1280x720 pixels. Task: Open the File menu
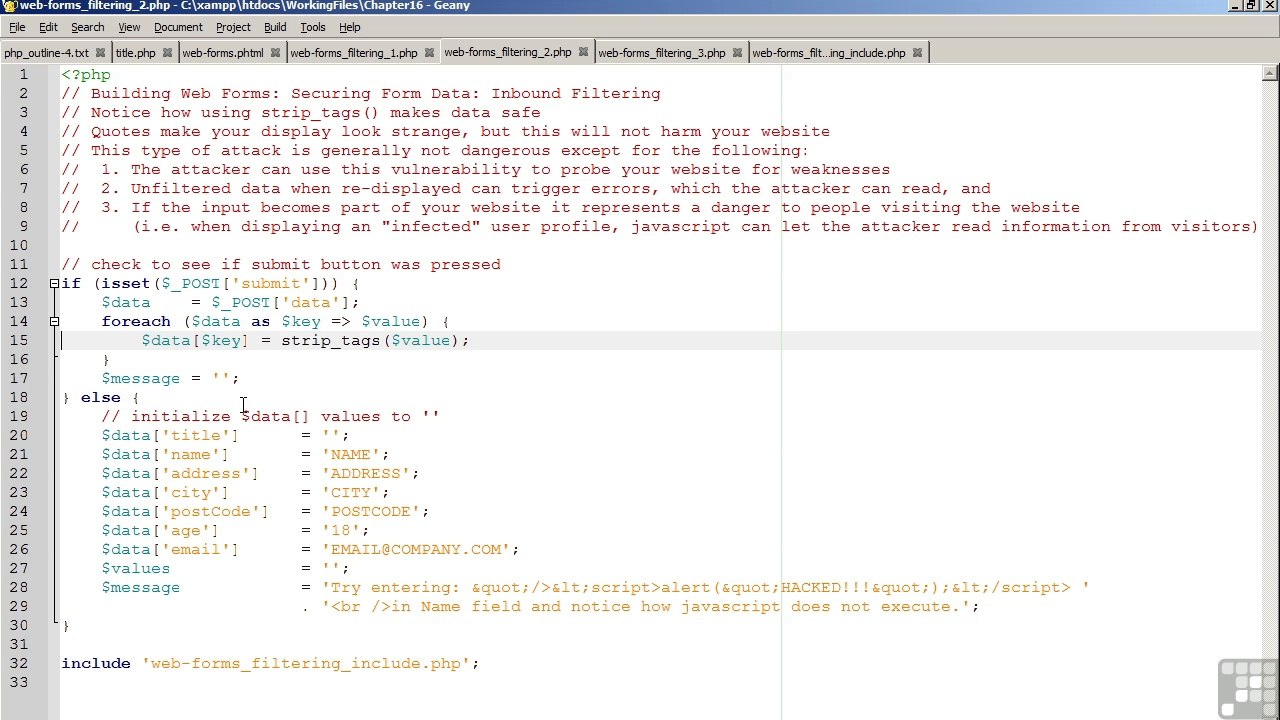tap(17, 27)
